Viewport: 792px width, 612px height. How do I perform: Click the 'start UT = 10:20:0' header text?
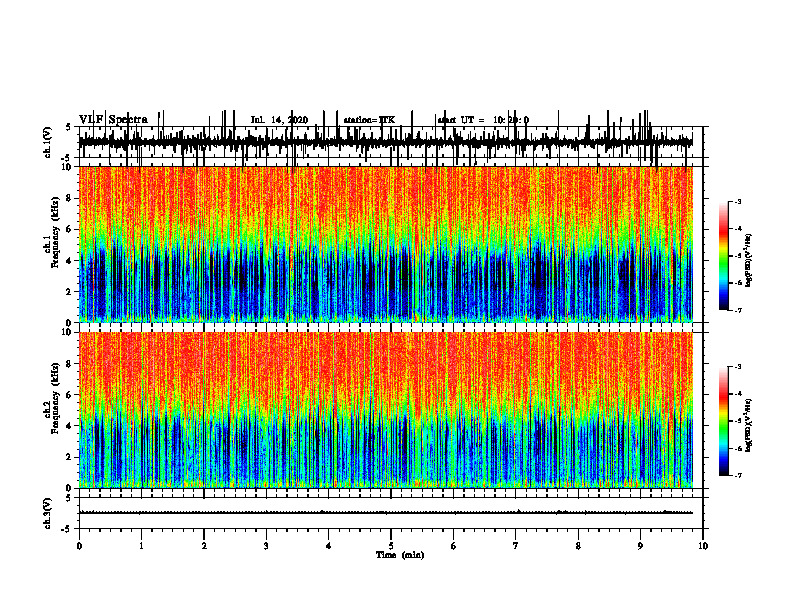pos(483,120)
